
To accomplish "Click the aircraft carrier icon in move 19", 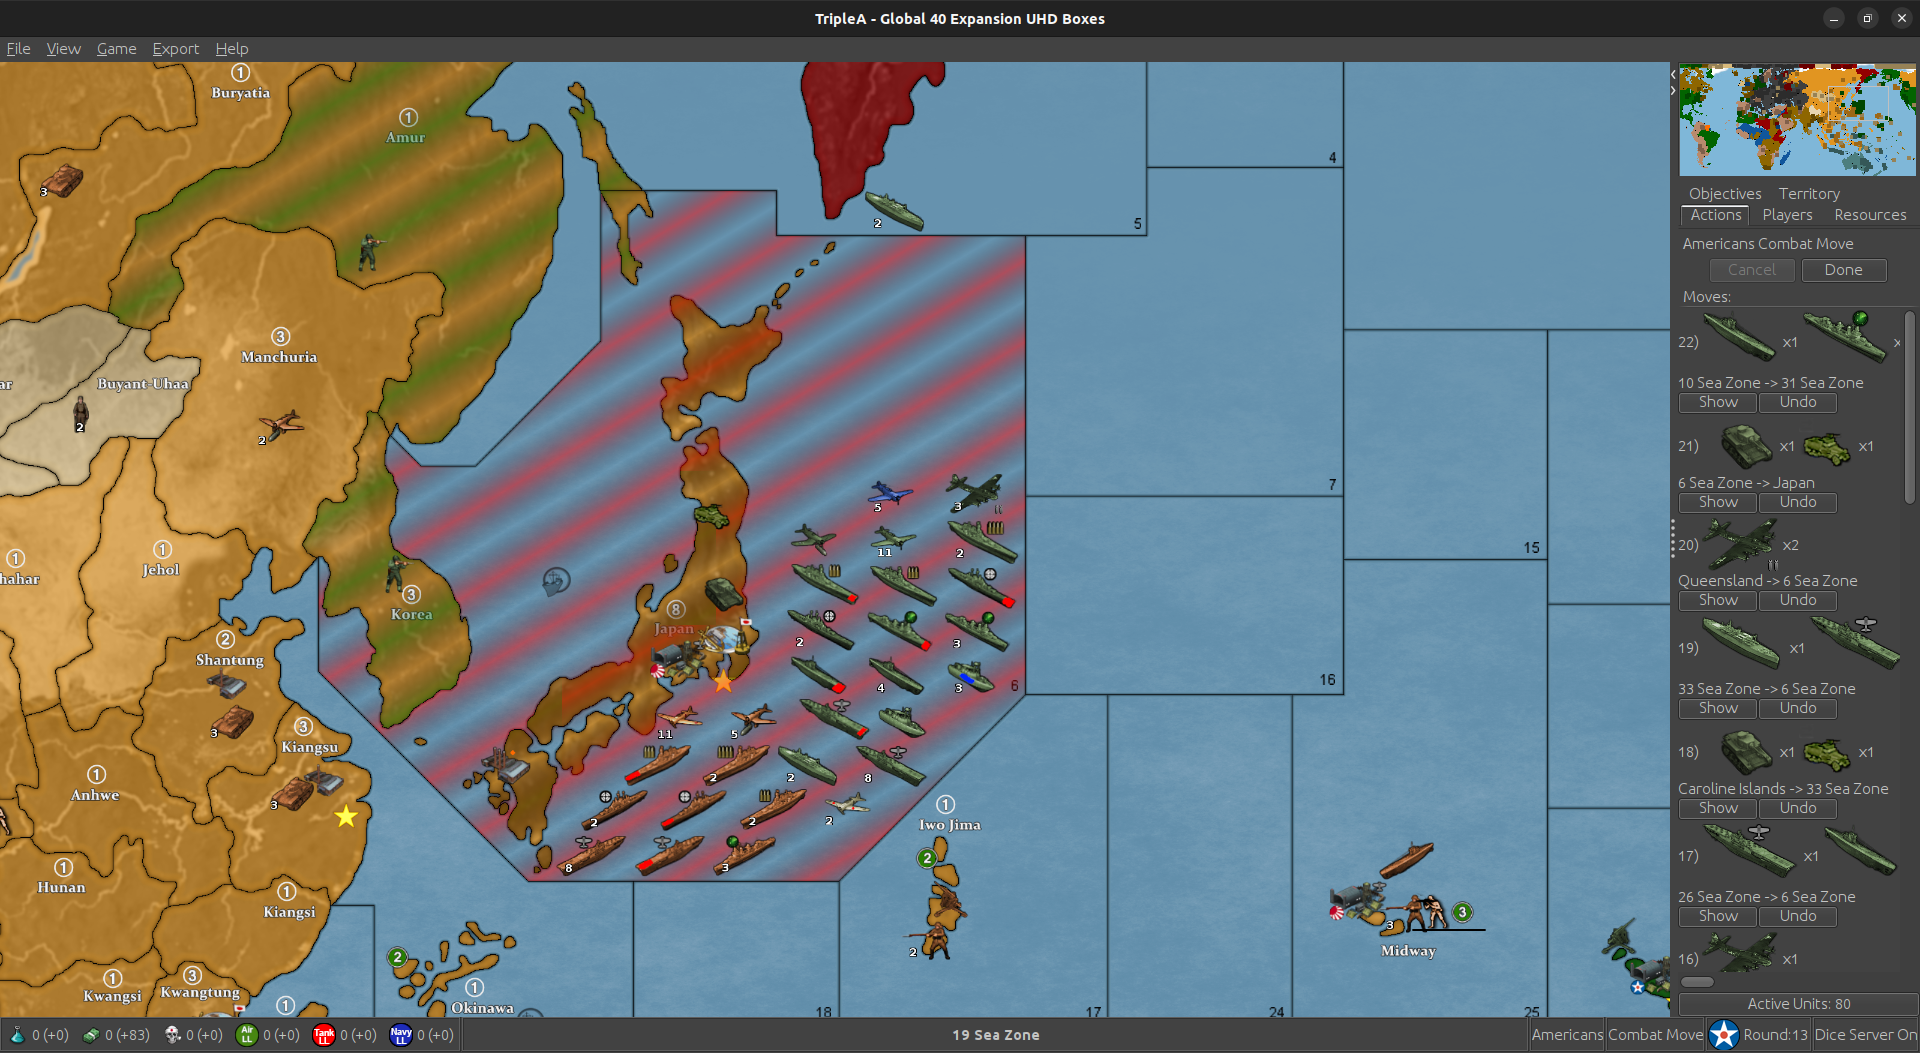I will [x=1856, y=641].
